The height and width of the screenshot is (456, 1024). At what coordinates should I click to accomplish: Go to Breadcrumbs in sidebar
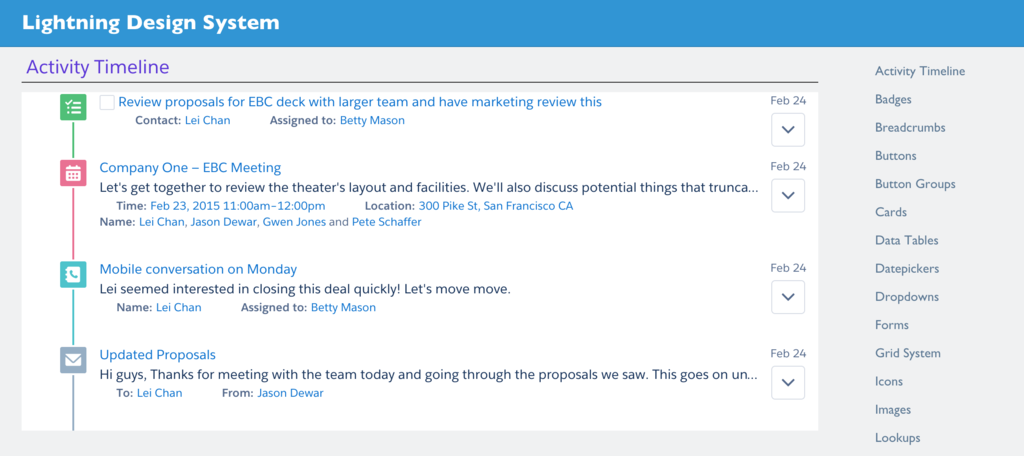[x=910, y=127]
